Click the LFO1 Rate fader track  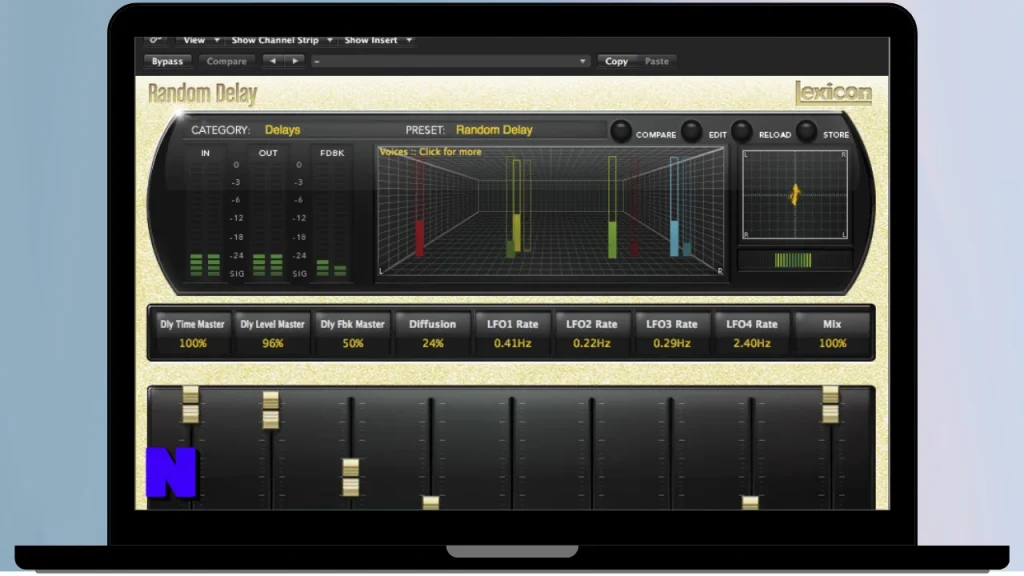click(511, 453)
